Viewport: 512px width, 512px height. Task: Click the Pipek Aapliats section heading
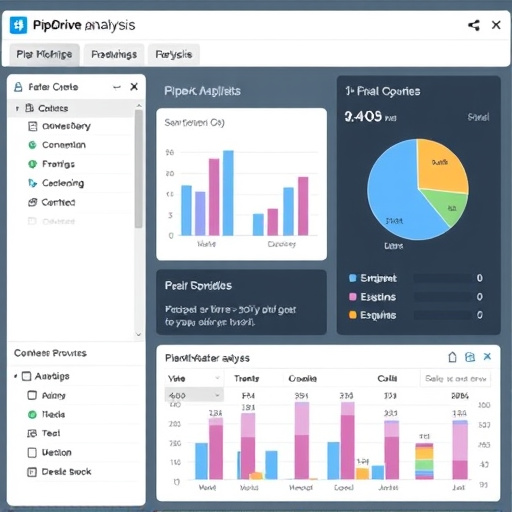202,91
